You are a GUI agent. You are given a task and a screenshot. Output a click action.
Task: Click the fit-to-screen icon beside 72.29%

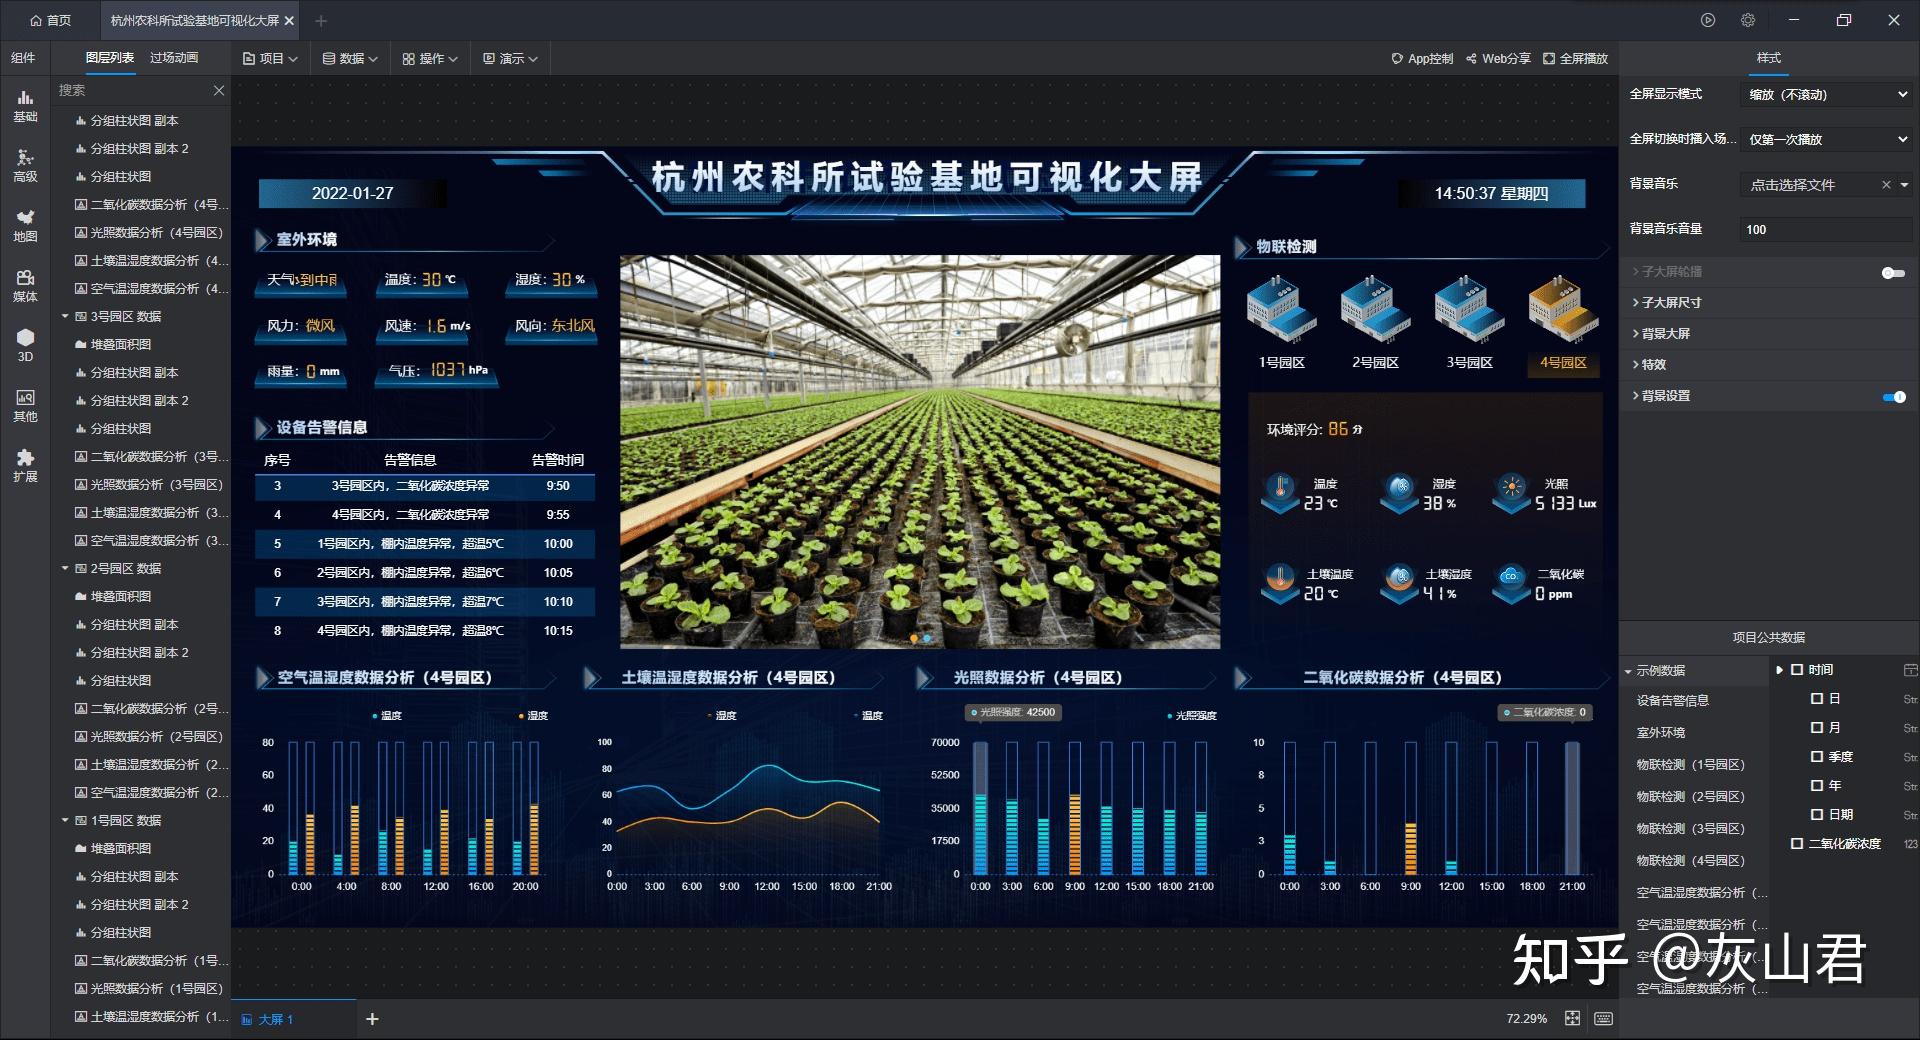(1573, 1018)
